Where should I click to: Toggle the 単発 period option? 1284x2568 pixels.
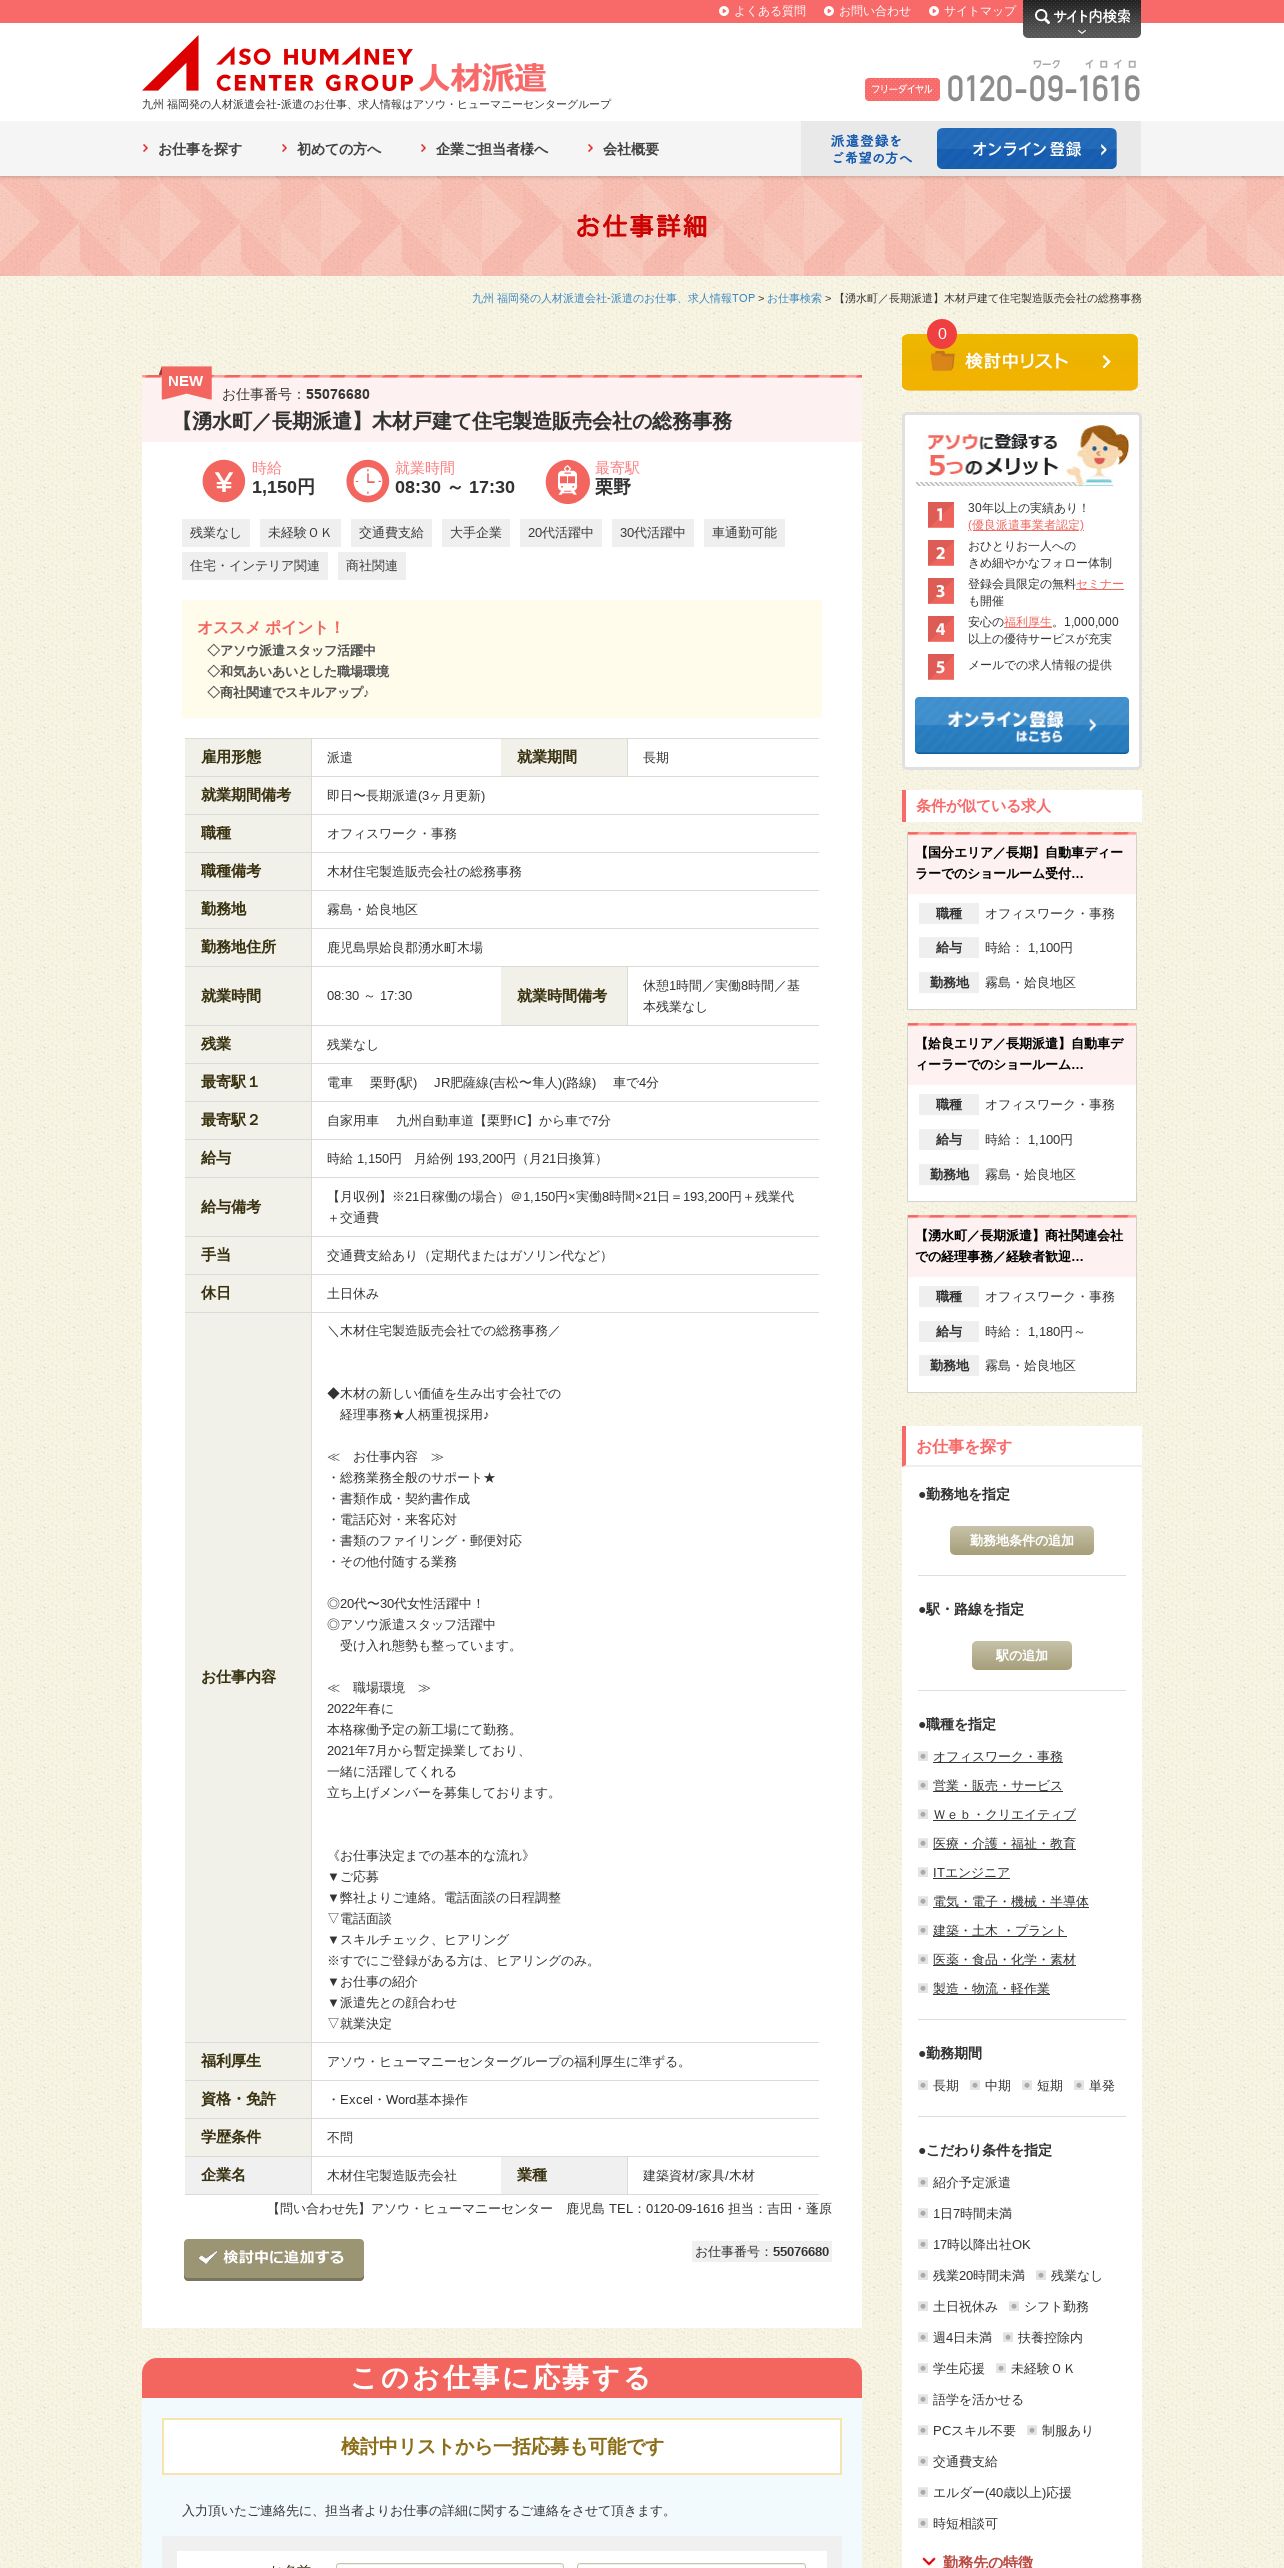point(1095,2086)
